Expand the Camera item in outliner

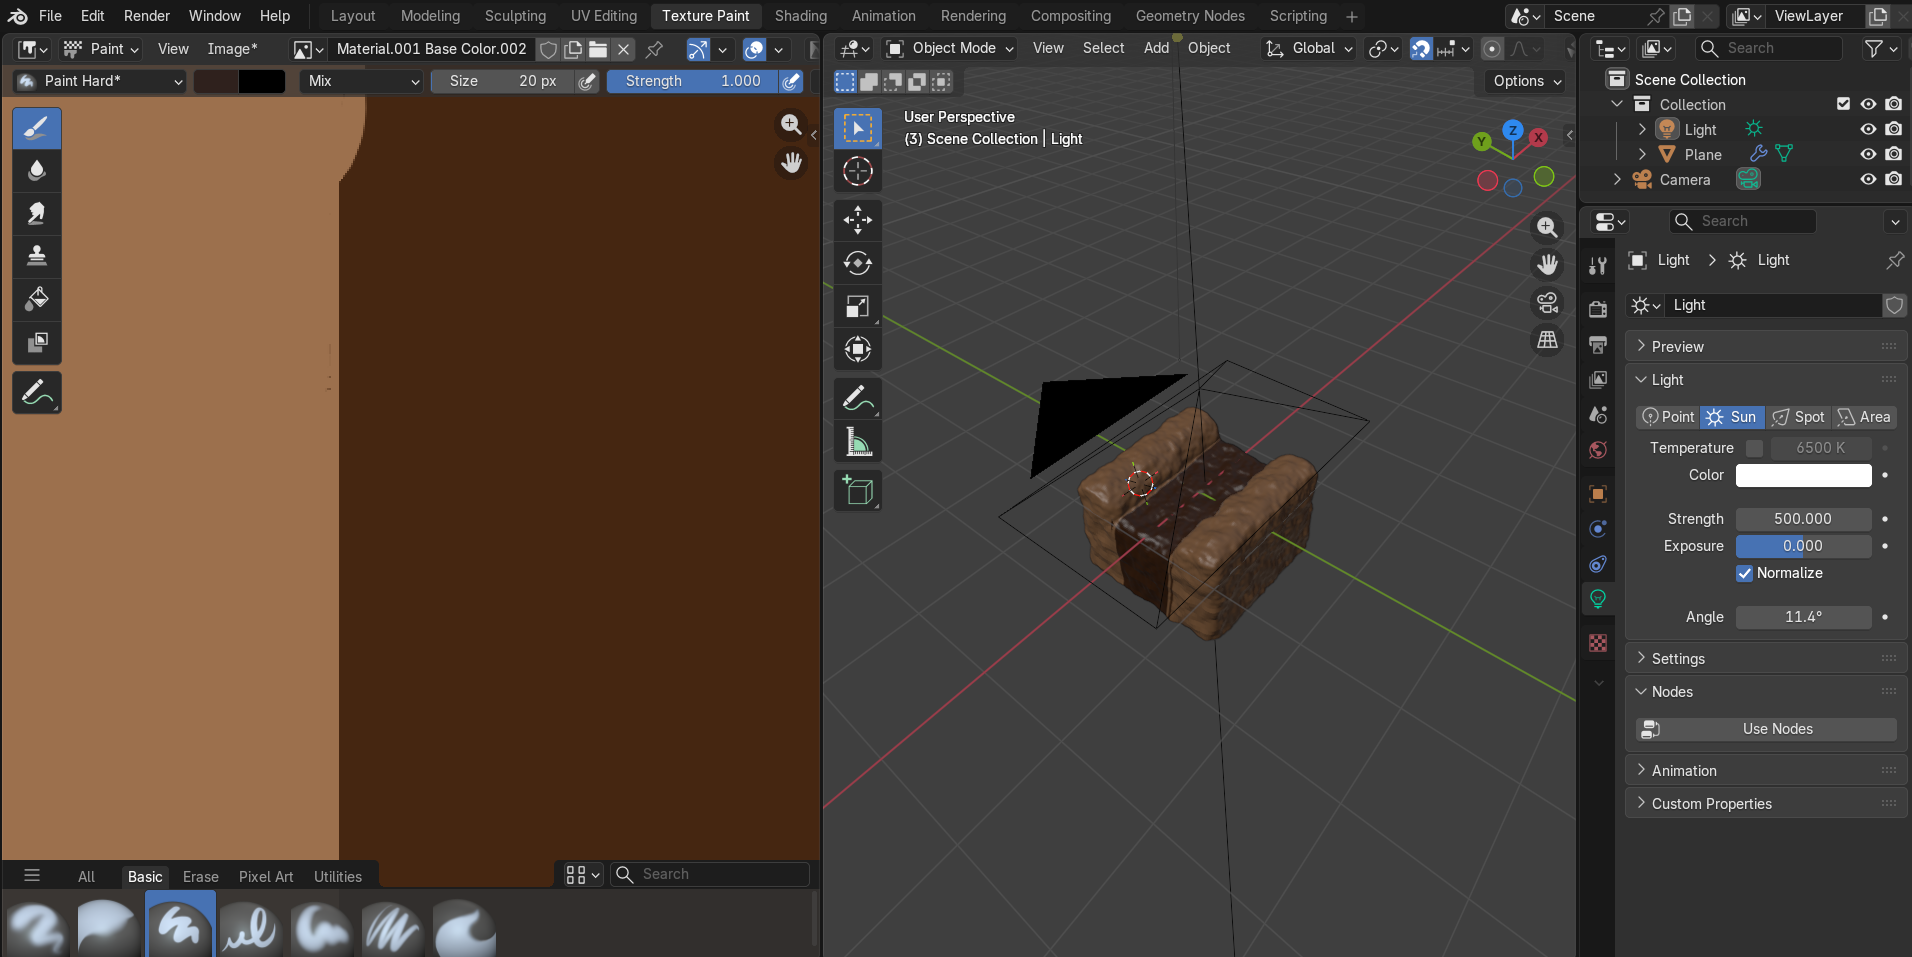click(1617, 180)
